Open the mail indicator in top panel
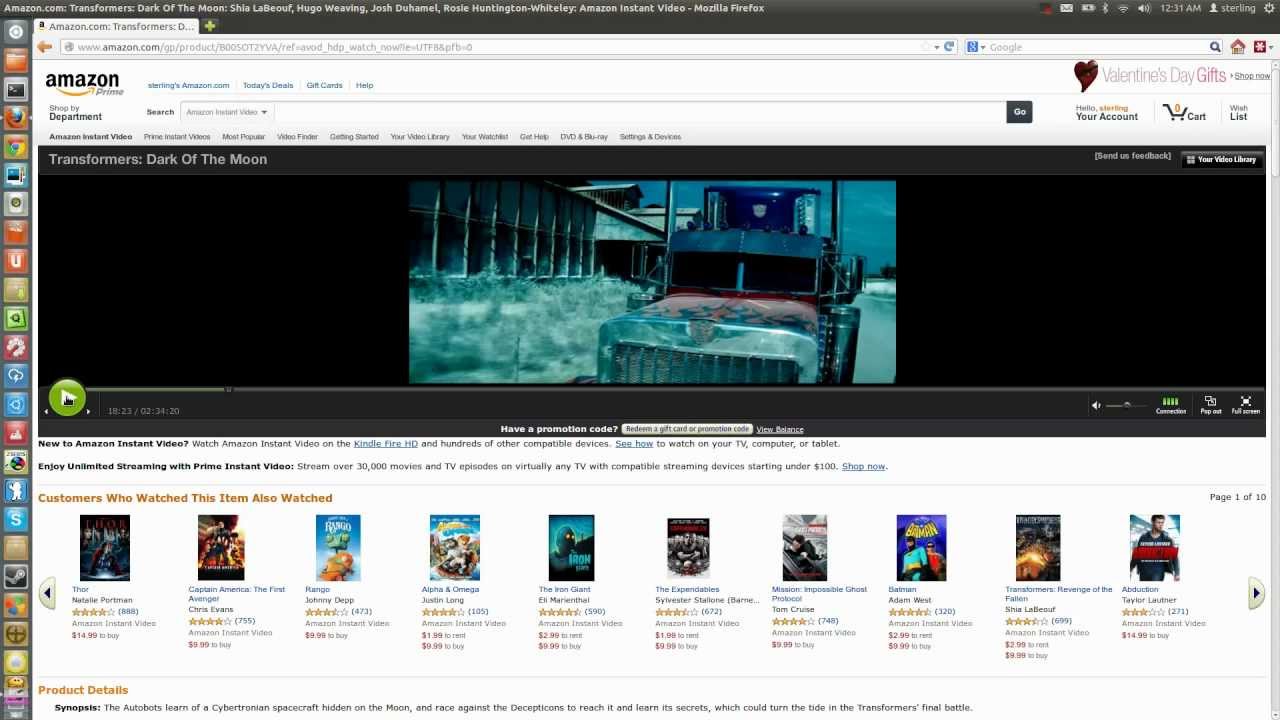The height and width of the screenshot is (720, 1280). coord(1067,8)
